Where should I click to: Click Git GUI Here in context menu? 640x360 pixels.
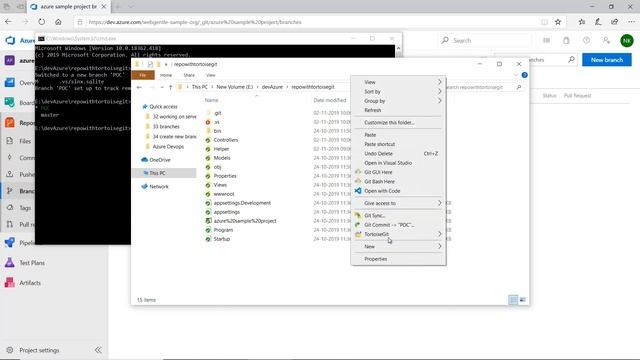[x=398, y=172]
